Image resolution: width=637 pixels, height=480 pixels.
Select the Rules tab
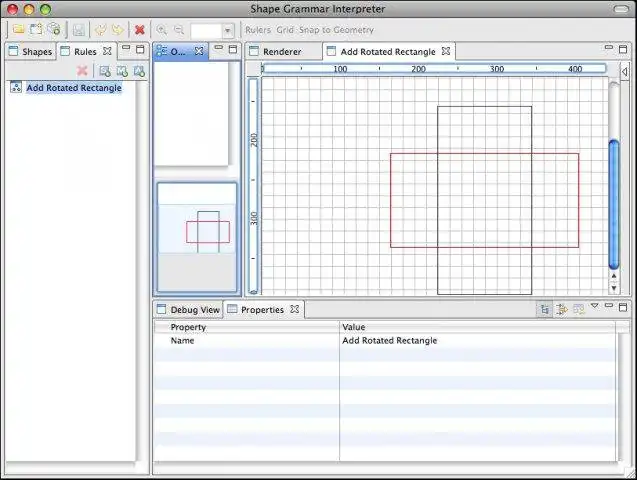point(85,52)
